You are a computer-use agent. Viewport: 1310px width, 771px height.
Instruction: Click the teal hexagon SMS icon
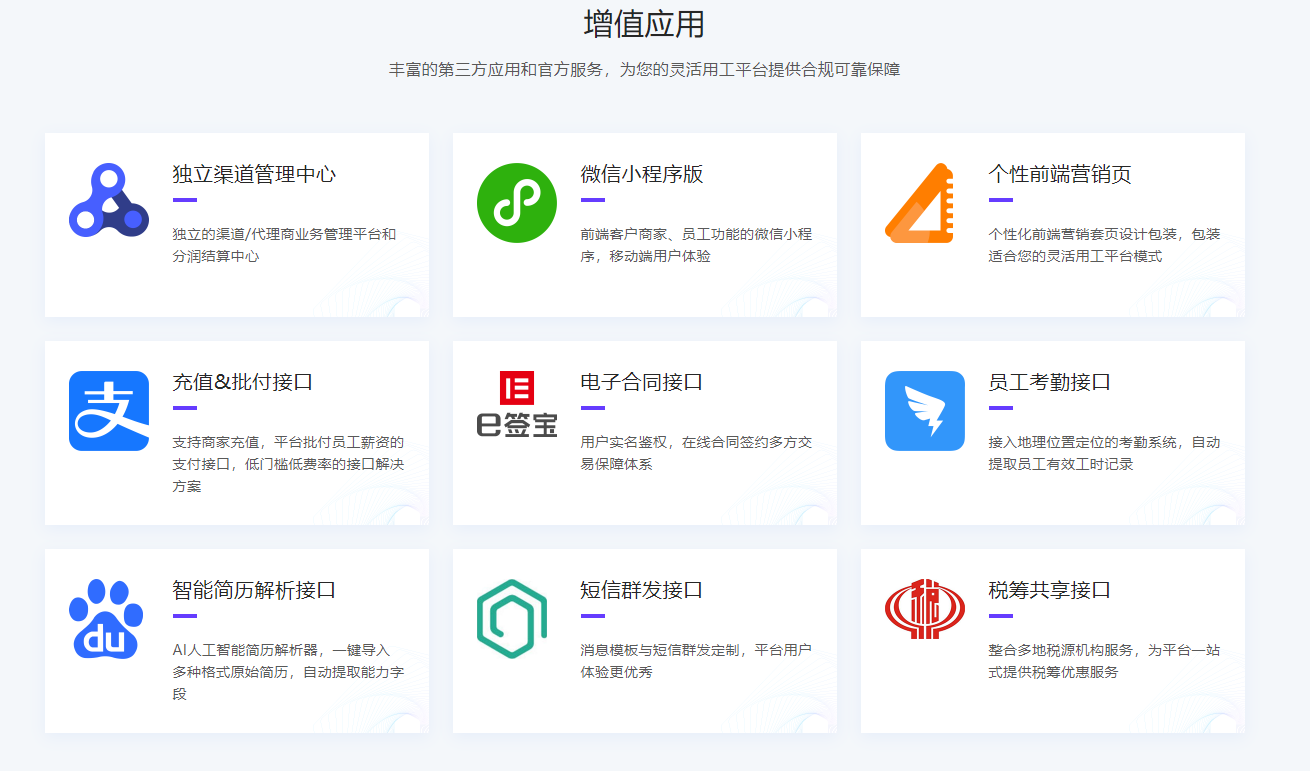(x=512, y=618)
